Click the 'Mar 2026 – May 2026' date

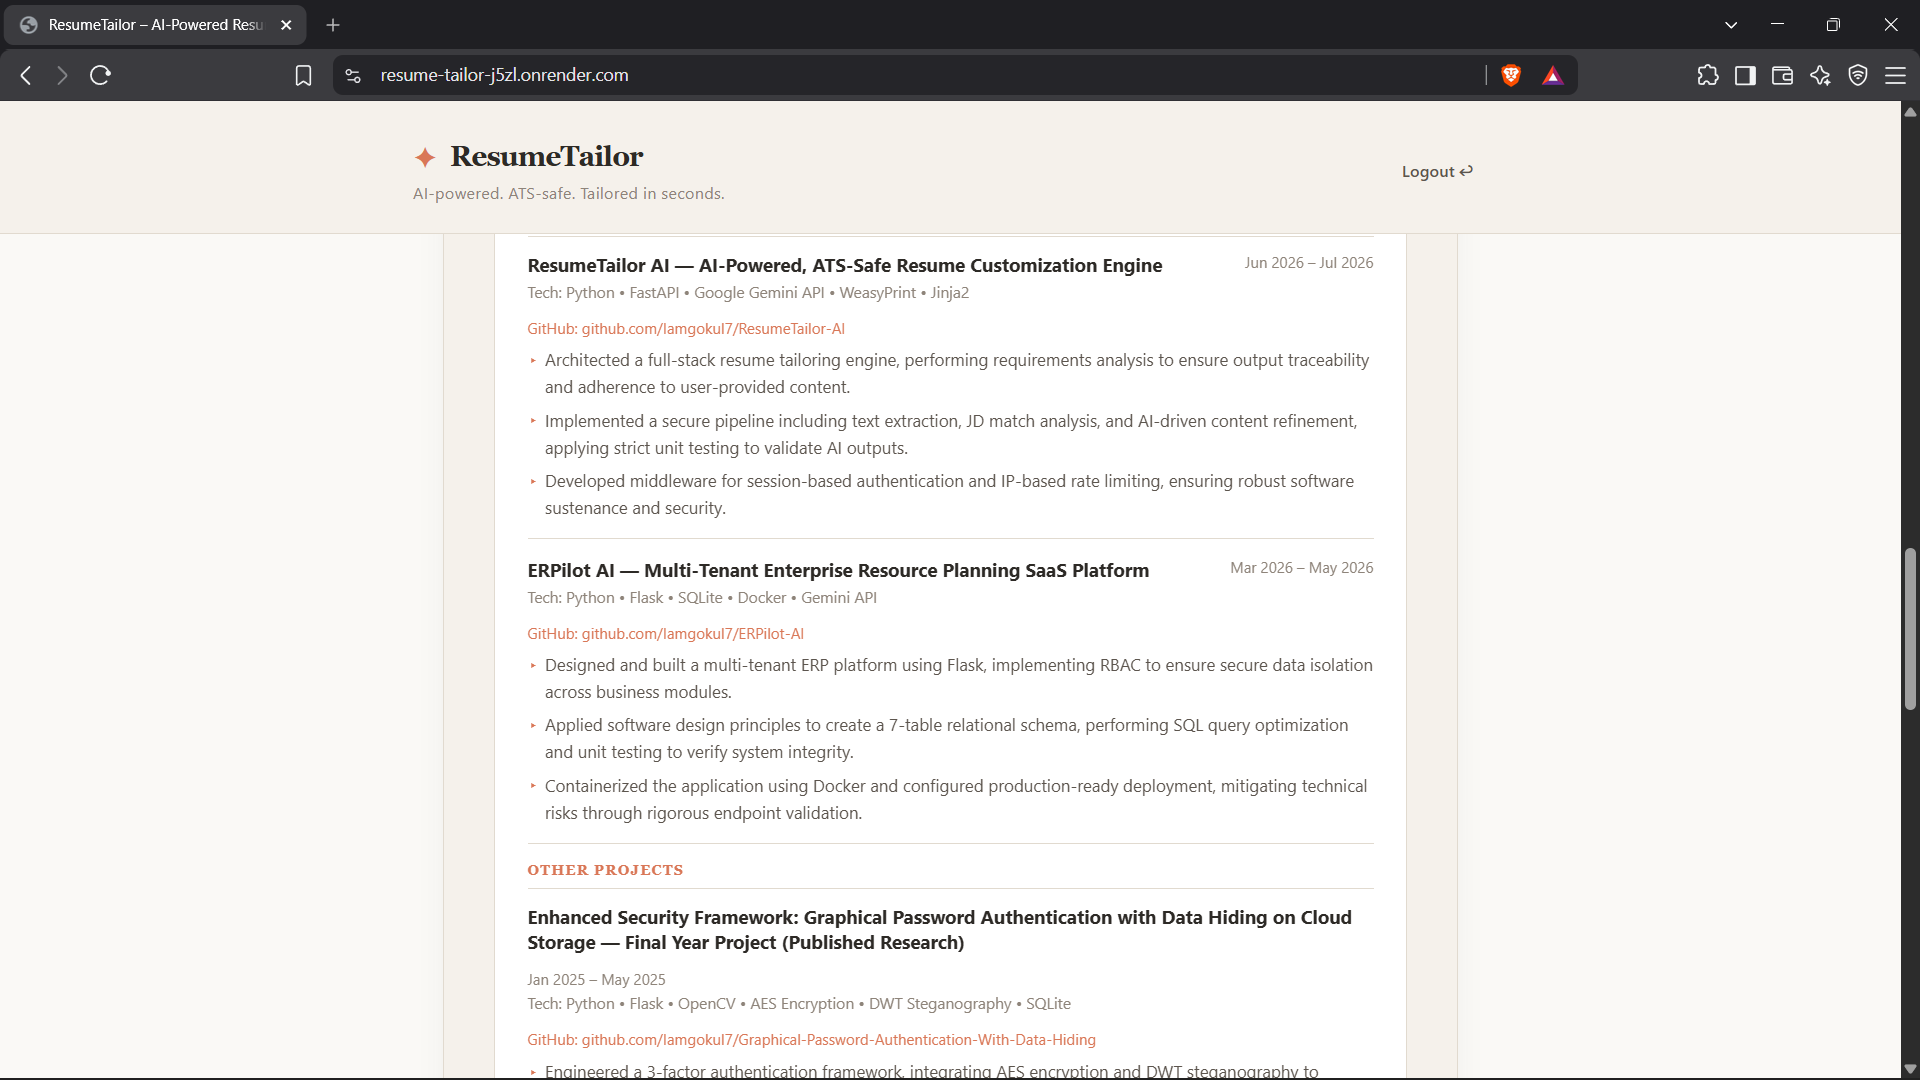(x=1301, y=568)
